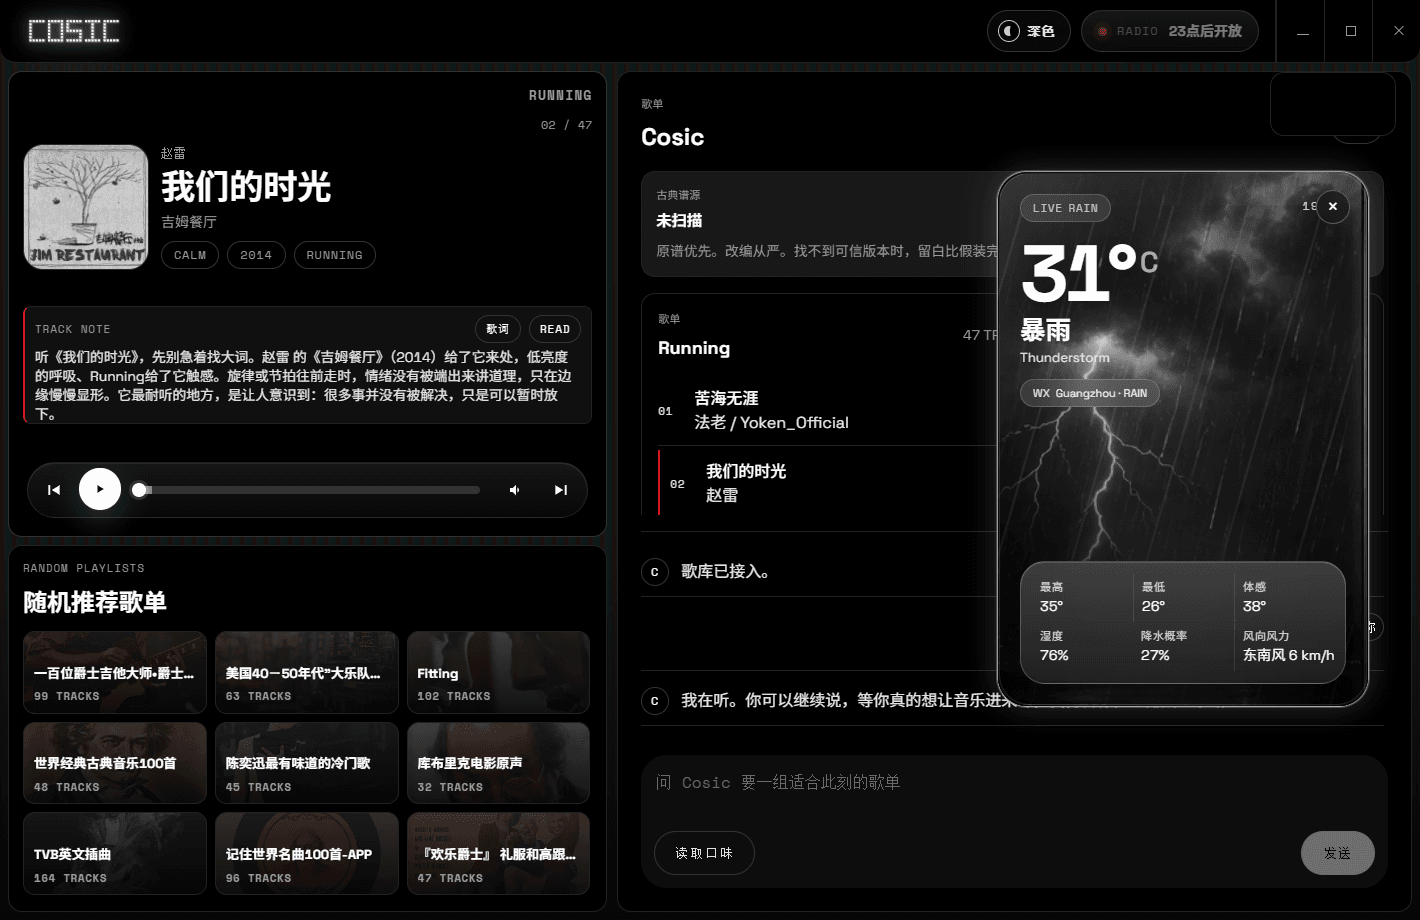Toggle the theme color button

tap(1029, 31)
